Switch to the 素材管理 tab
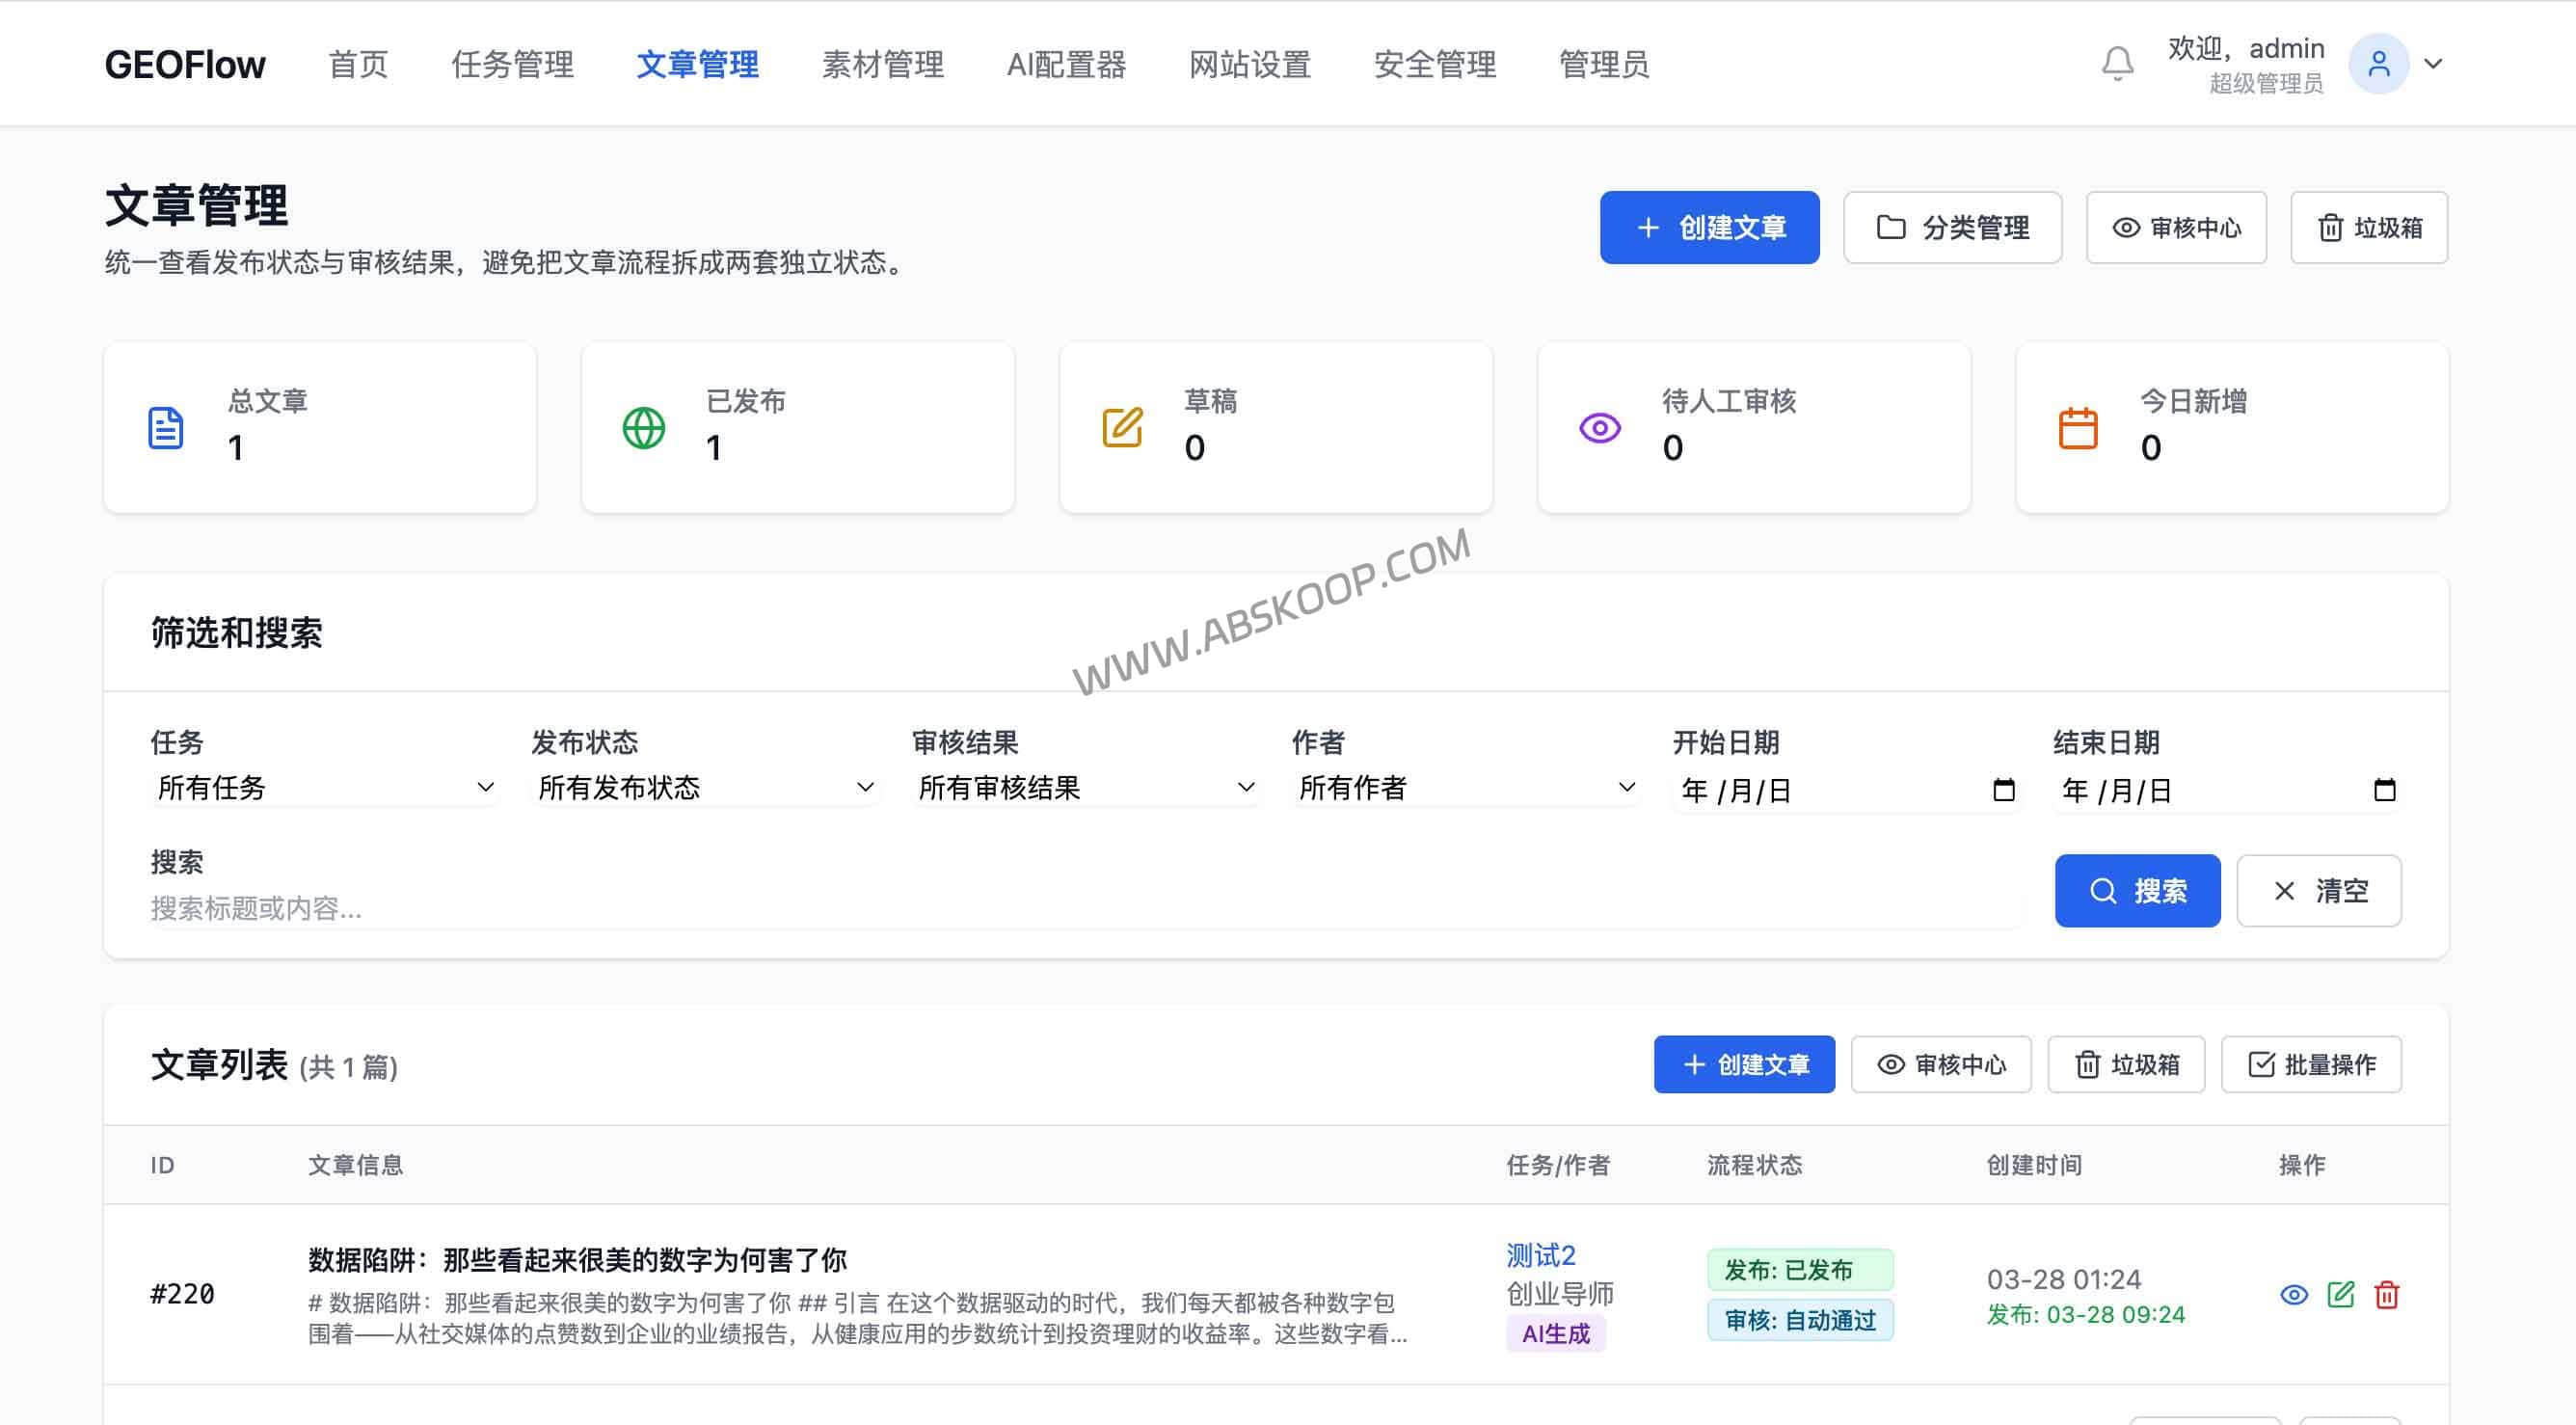2576x1425 pixels. (881, 64)
